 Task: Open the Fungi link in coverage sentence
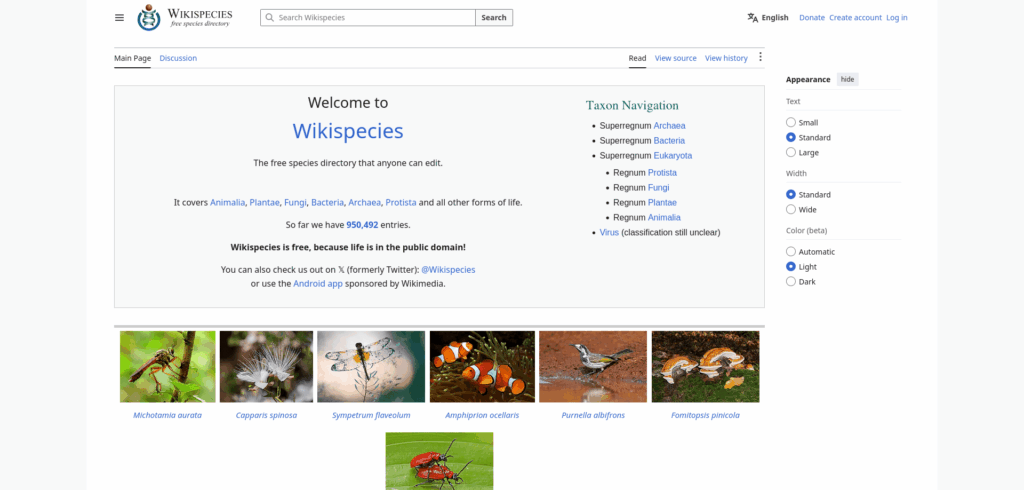(x=295, y=203)
